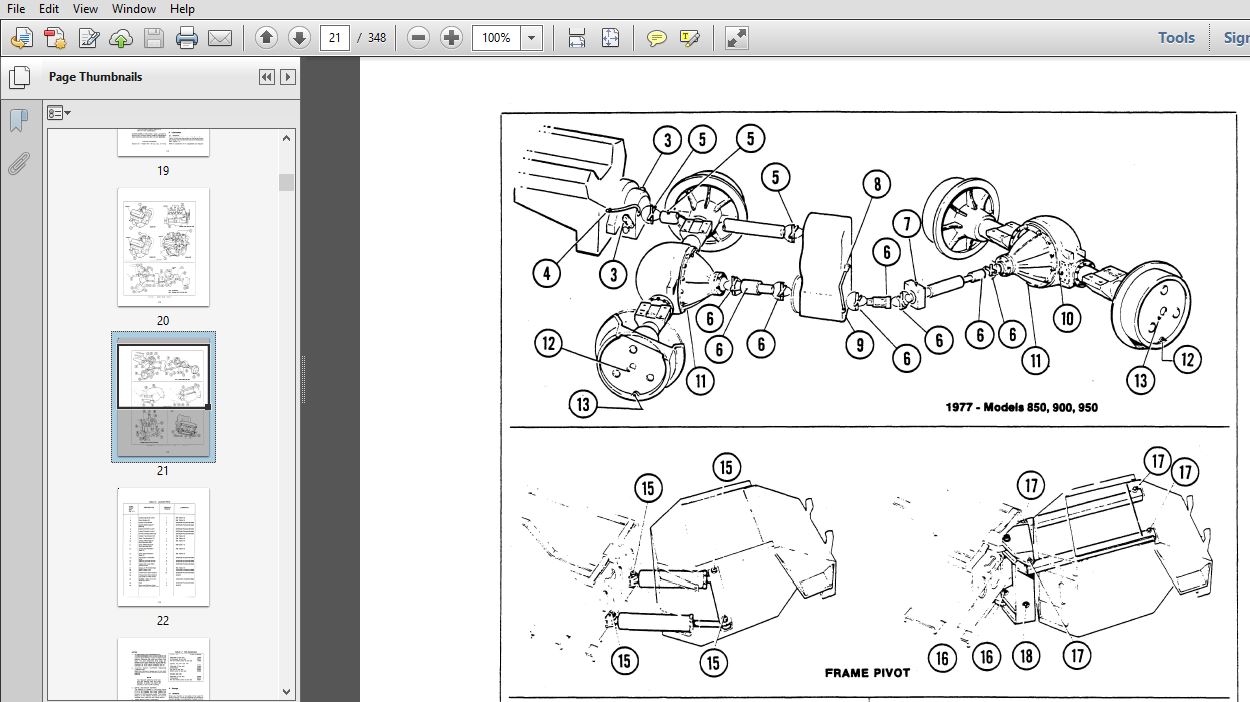The height and width of the screenshot is (702, 1250).
Task: Select page 19 thumbnail
Action: [163, 143]
